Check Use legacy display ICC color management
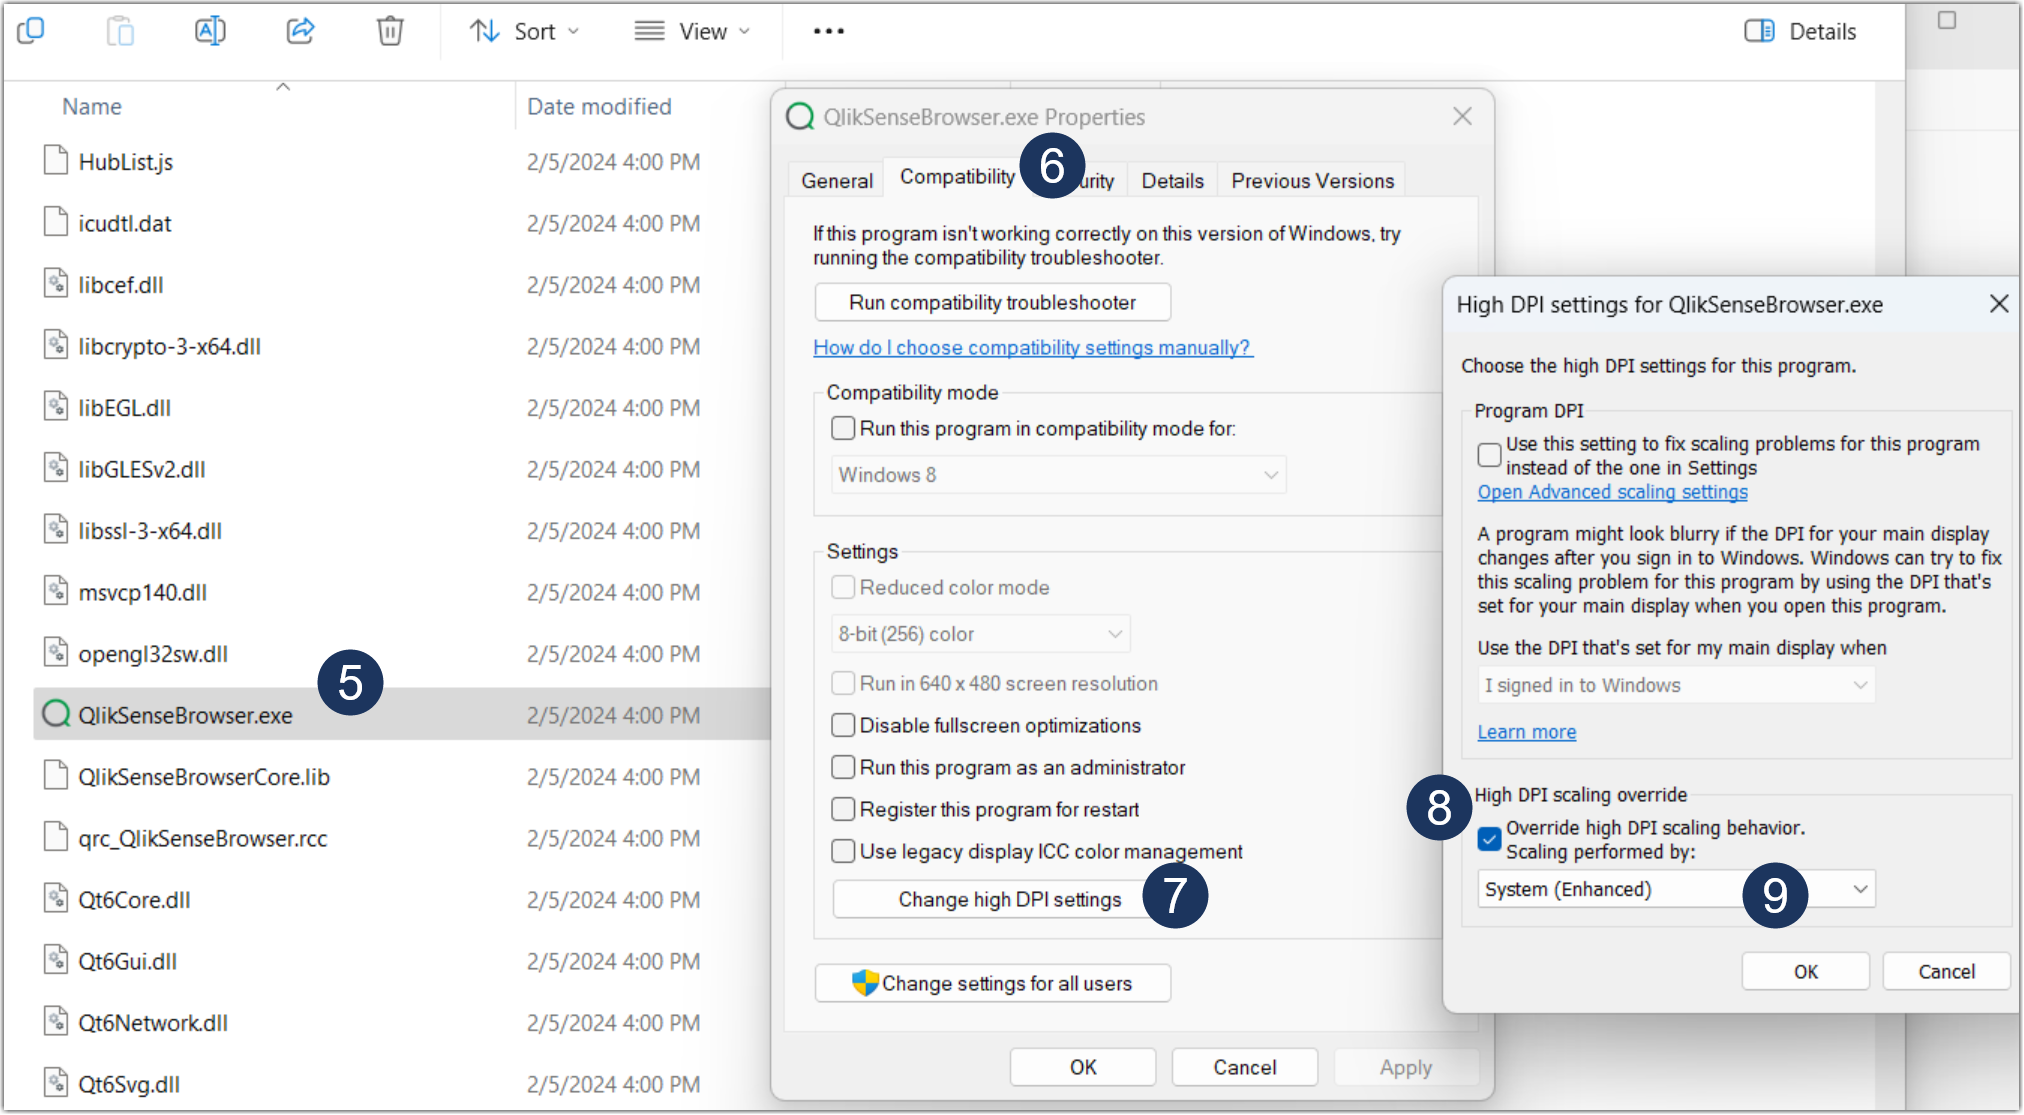This screenshot has height=1115, width=2024. coord(843,851)
